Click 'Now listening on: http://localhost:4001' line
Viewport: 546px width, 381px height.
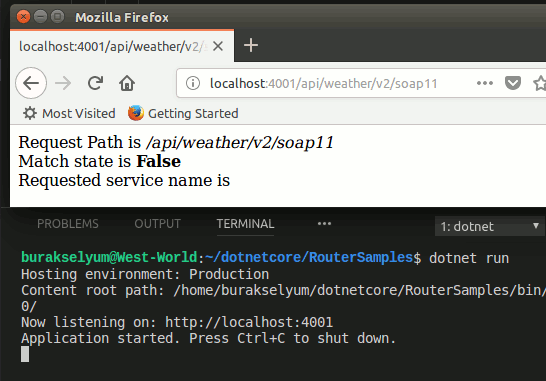177,322
